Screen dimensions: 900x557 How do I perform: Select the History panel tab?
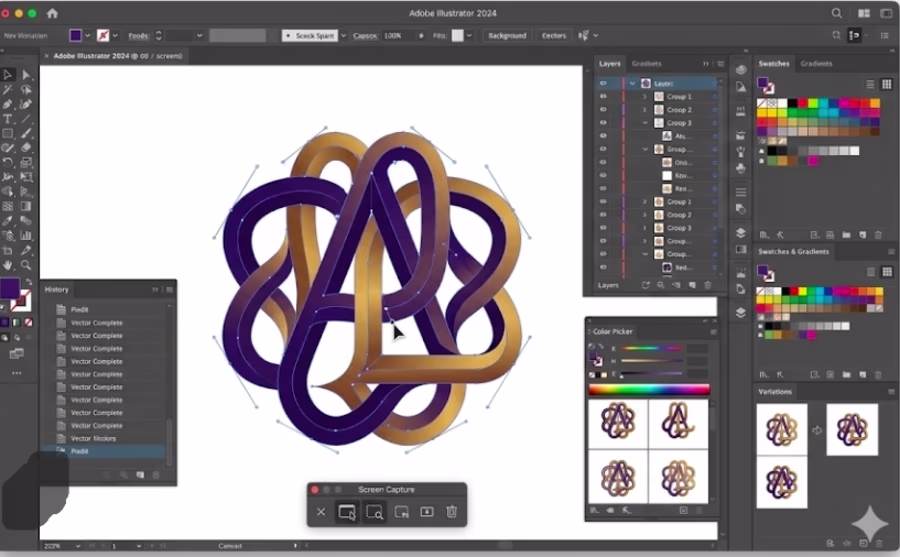pyautogui.click(x=56, y=289)
